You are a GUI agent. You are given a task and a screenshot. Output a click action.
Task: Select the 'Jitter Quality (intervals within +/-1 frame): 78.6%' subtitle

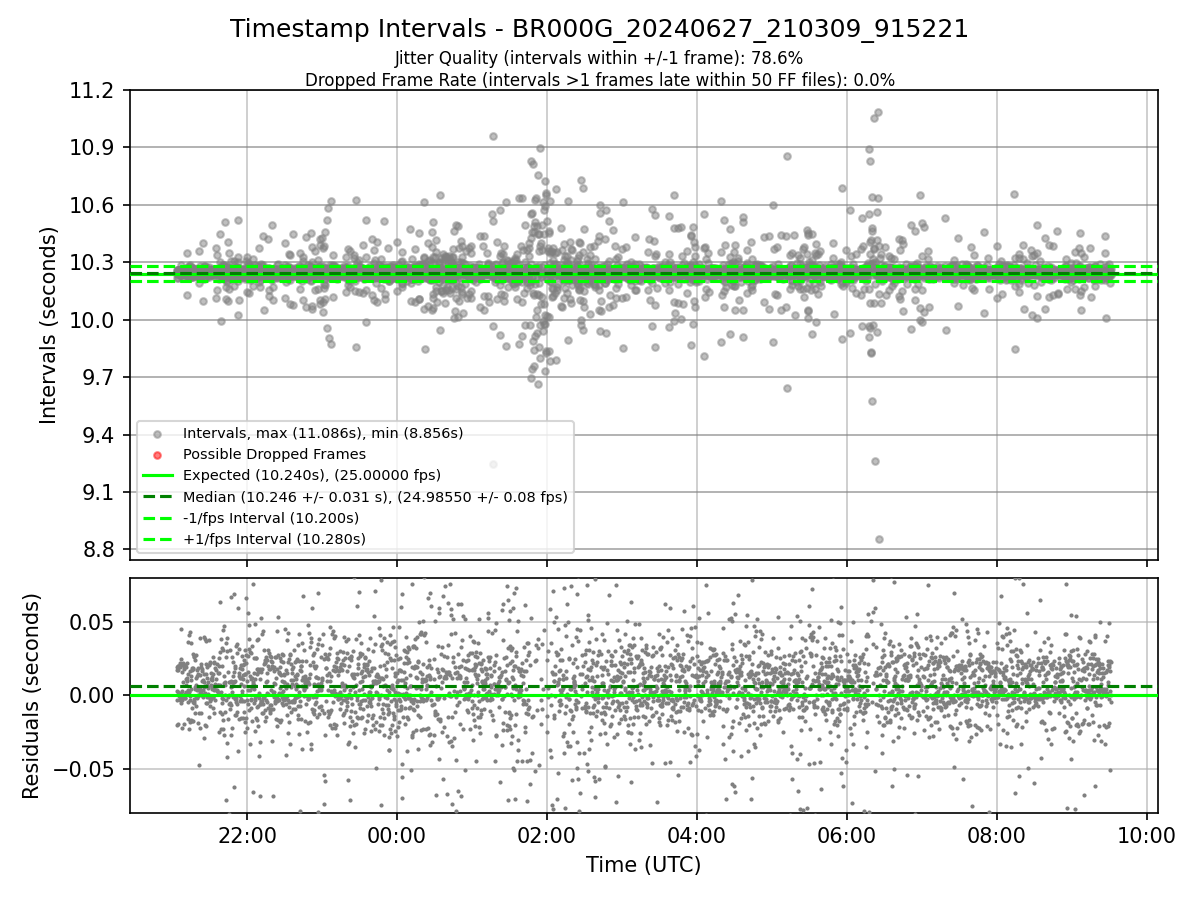coord(599,58)
